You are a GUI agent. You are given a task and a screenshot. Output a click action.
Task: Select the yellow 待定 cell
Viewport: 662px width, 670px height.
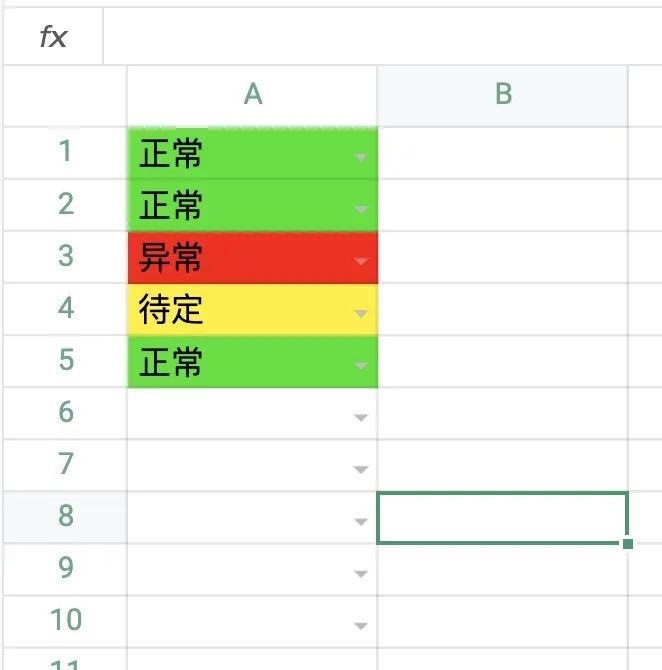click(253, 309)
